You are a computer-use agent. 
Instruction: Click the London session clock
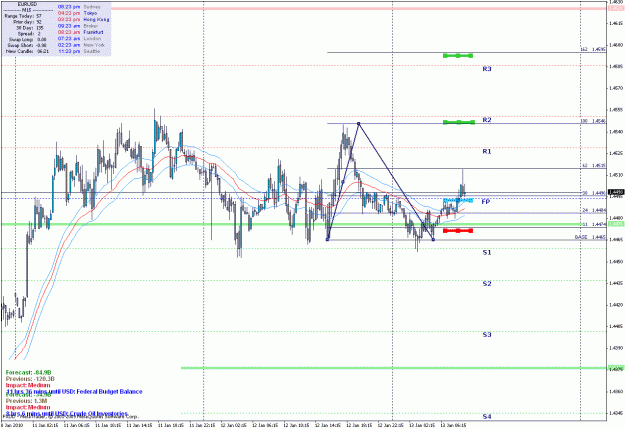tap(79, 39)
